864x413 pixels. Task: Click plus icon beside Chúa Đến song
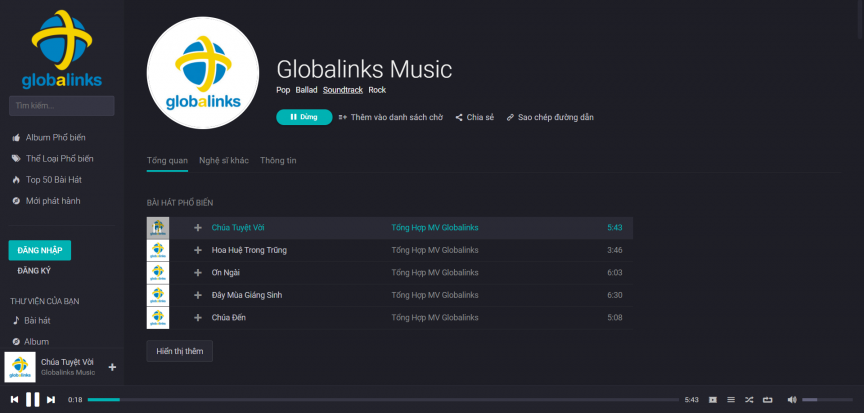(x=198, y=318)
